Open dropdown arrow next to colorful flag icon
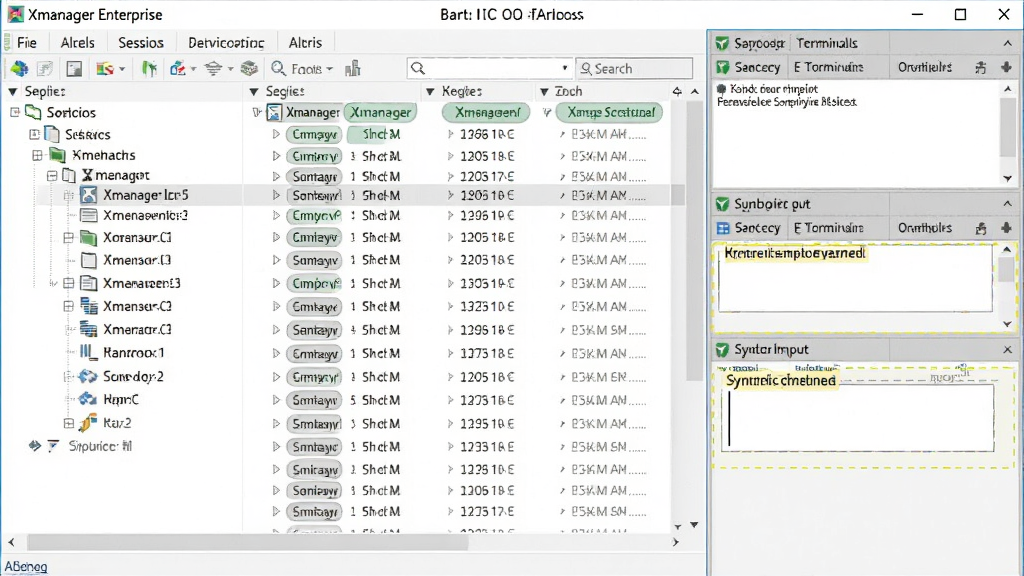This screenshot has width=1024, height=576. [x=122, y=69]
